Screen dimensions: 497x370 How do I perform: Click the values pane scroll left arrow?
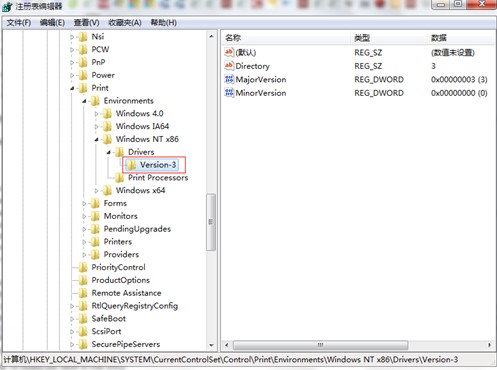click(227, 345)
